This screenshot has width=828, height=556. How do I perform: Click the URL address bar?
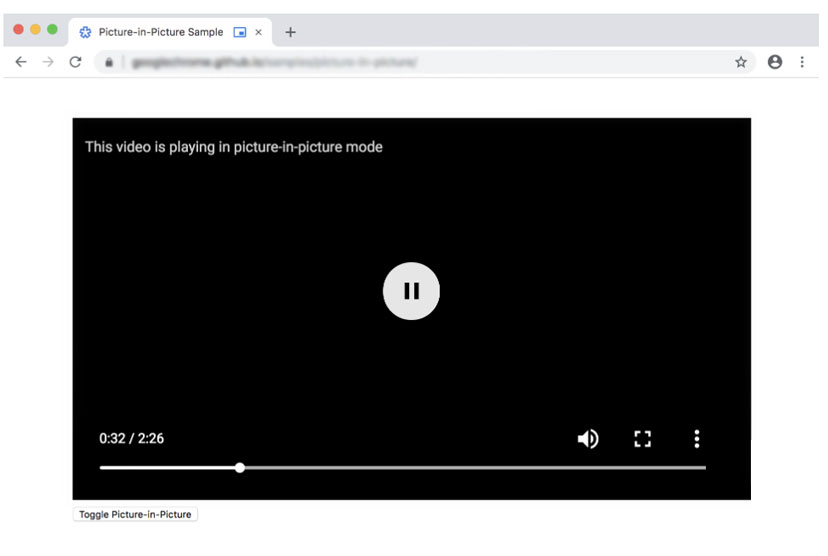(425, 62)
